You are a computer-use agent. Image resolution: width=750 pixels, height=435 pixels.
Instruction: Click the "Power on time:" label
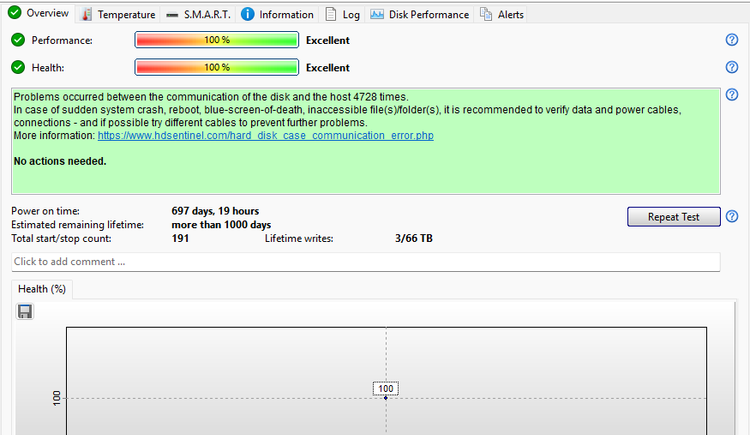tap(45, 211)
